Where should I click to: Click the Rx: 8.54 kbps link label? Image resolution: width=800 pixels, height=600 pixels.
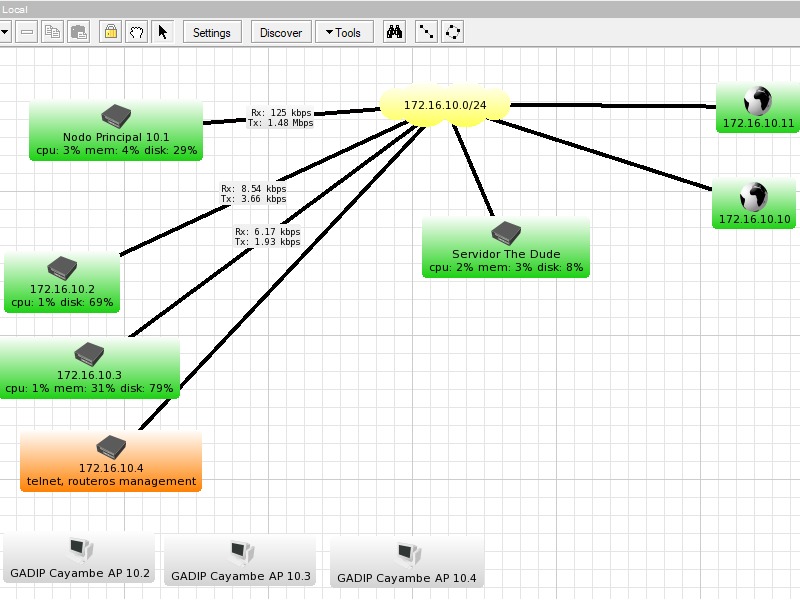pos(254,194)
